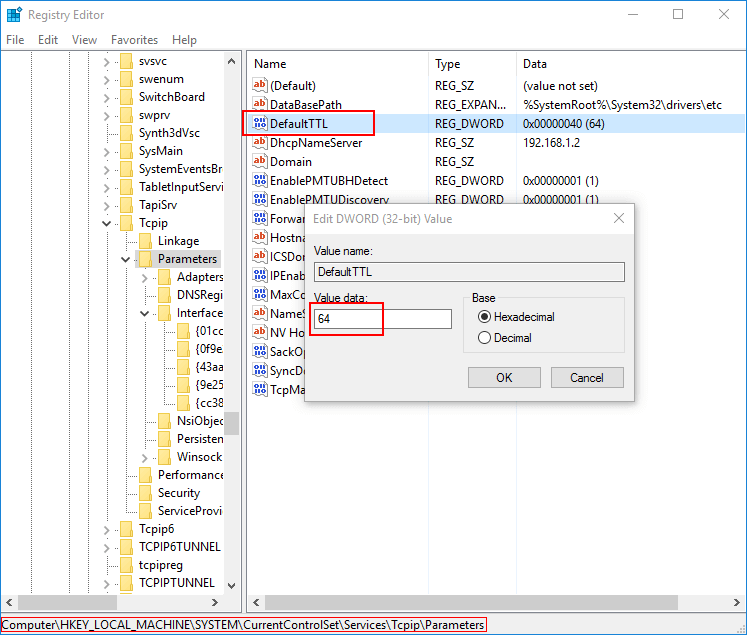The image size is (747, 635).
Task: Select the DNSRegi tree item
Action: point(200,295)
